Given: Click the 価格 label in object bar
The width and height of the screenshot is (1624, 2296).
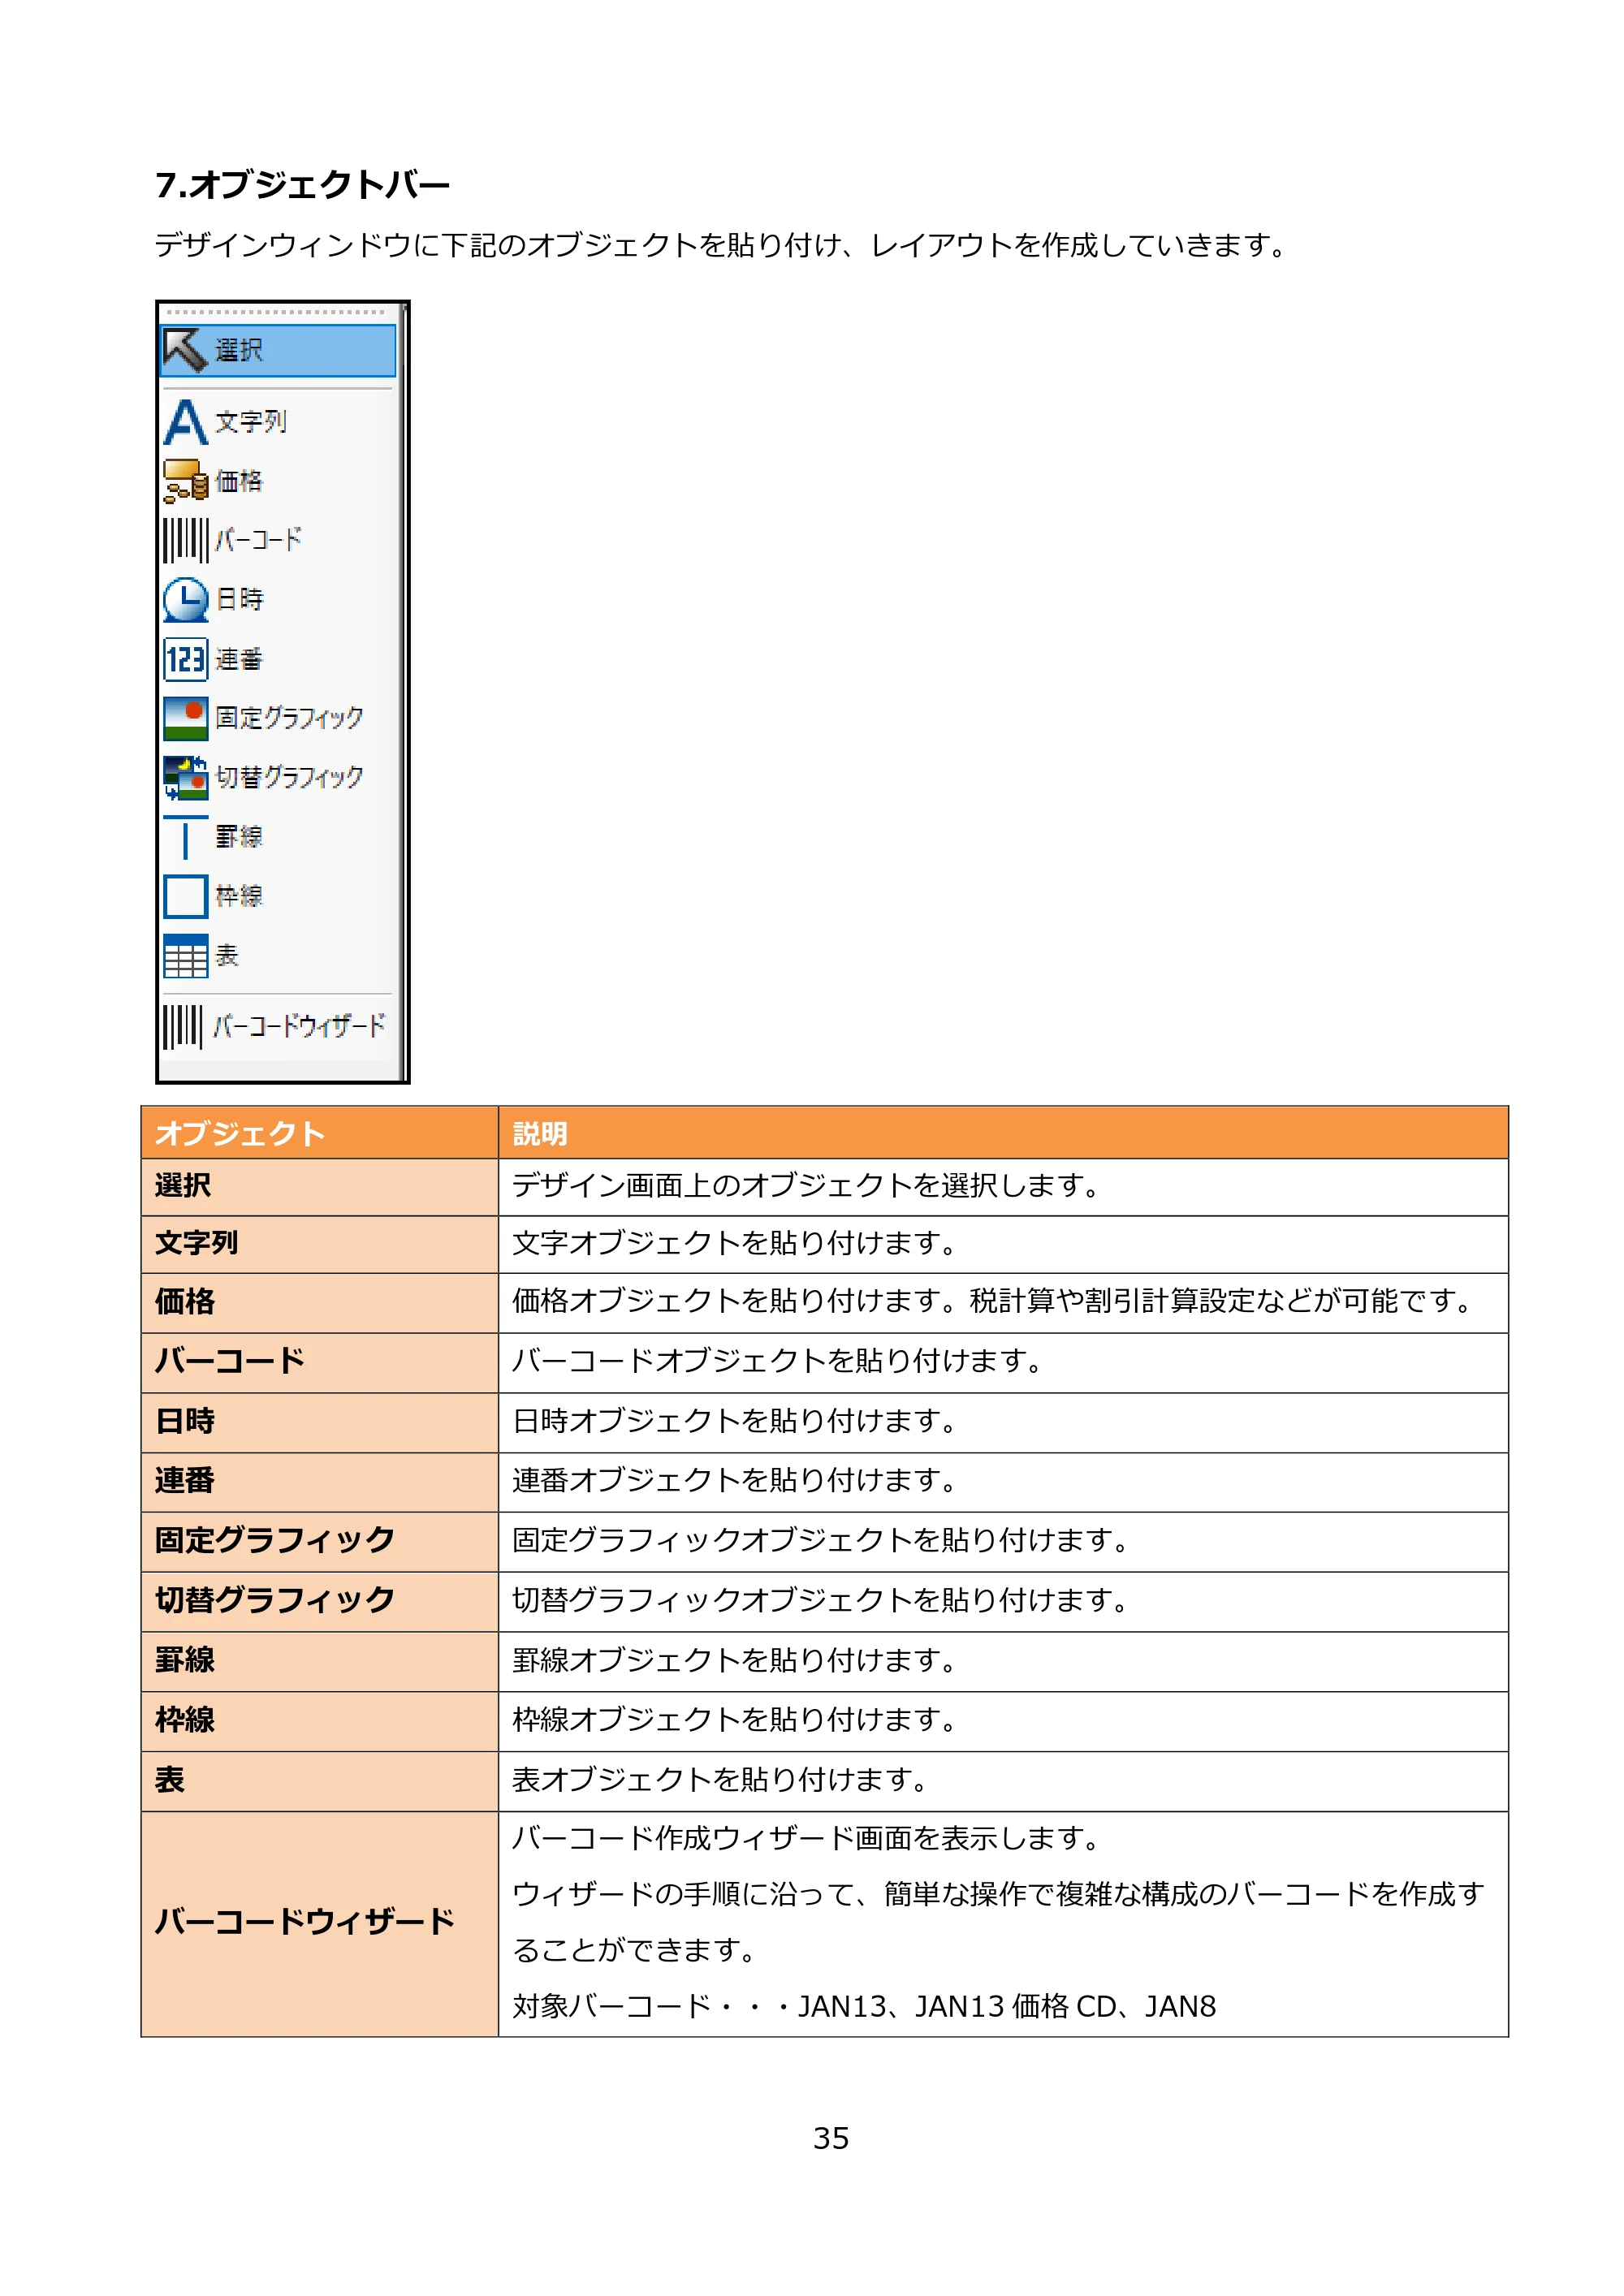Looking at the screenshot, I should tap(239, 481).
